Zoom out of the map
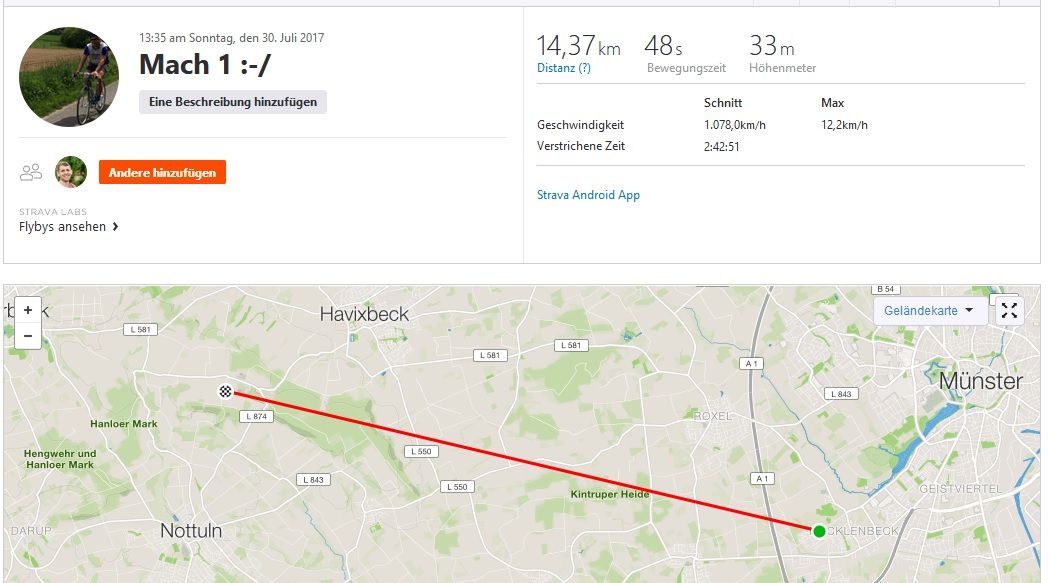The width and height of the screenshot is (1051, 583). [28, 336]
